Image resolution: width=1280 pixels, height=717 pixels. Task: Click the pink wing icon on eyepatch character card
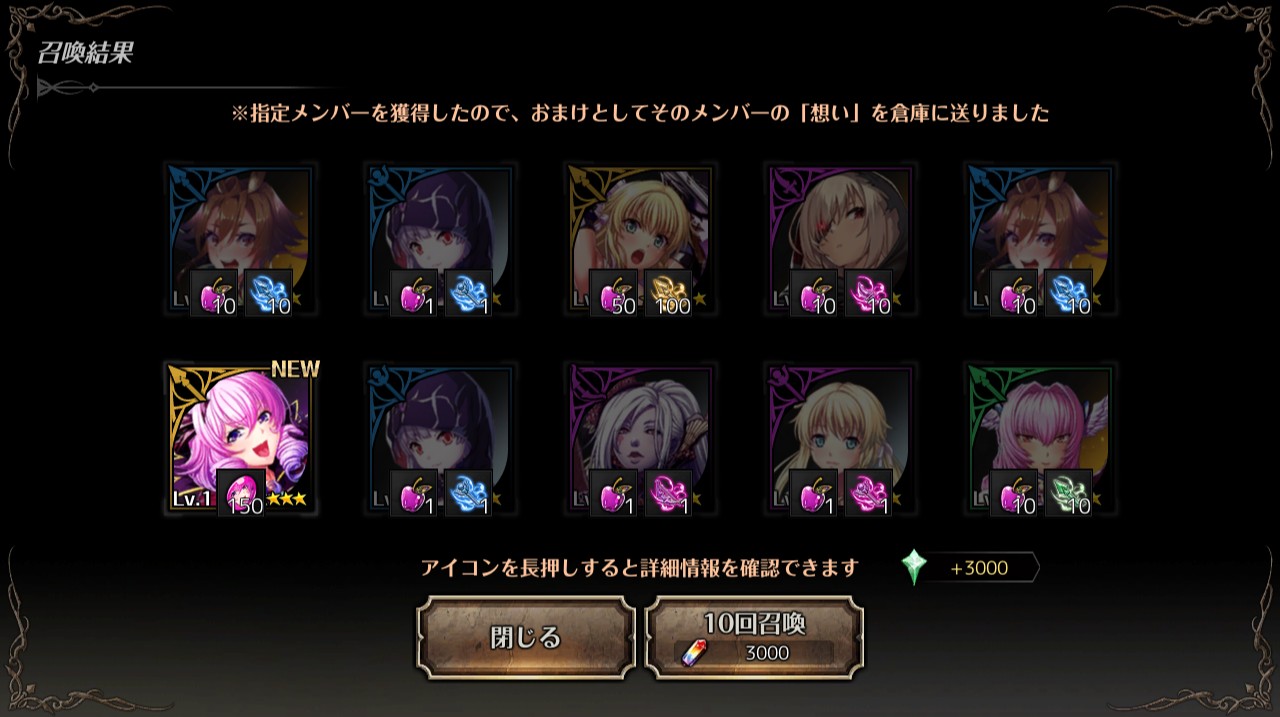[x=869, y=294]
